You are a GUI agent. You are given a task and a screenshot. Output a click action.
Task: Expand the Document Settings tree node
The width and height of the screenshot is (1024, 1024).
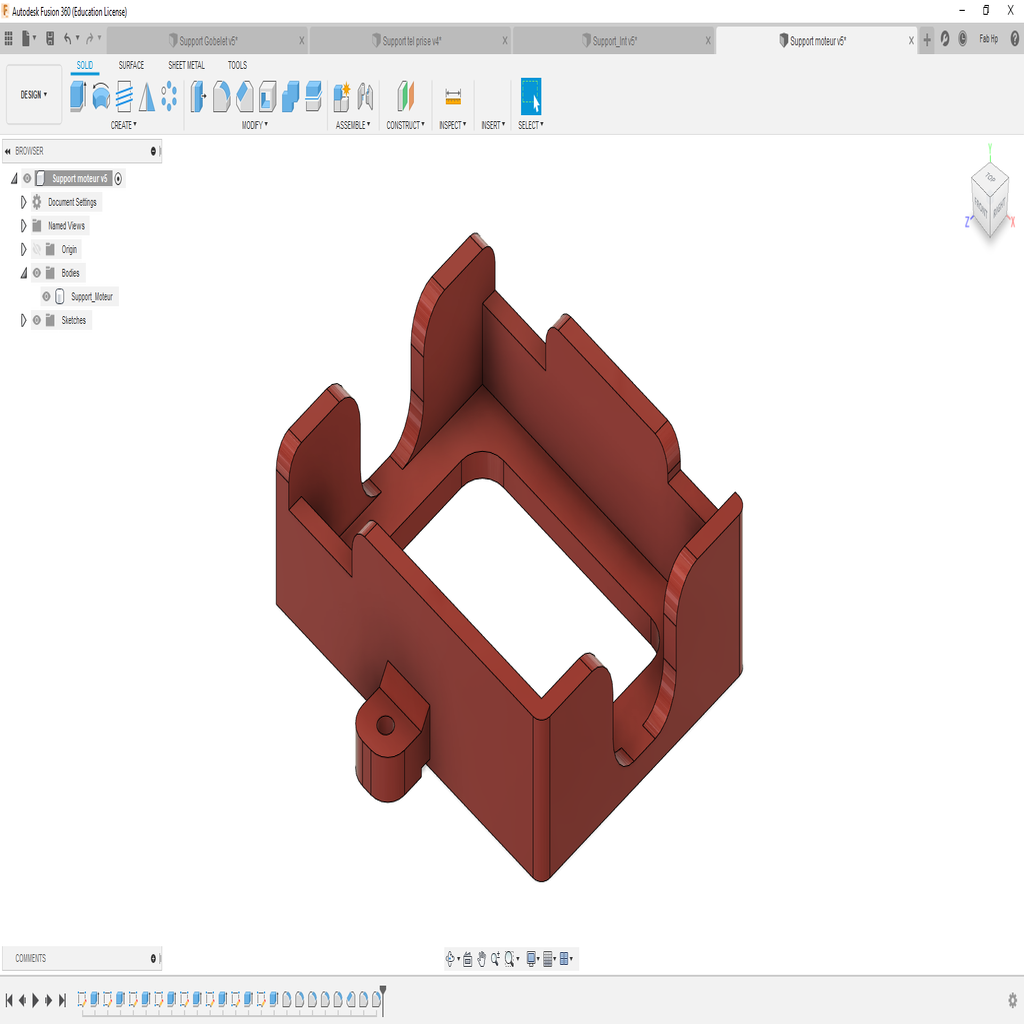pos(24,202)
